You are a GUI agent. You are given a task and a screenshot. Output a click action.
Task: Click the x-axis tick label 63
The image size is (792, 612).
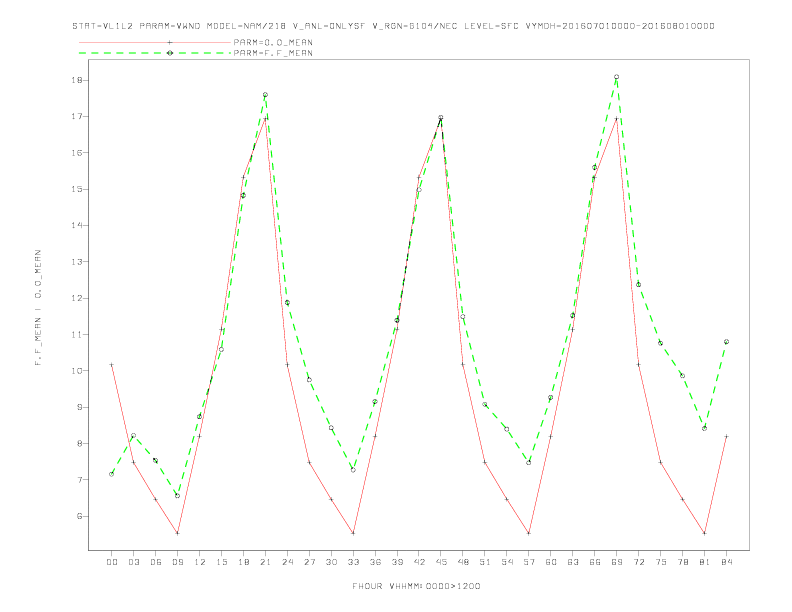(x=573, y=562)
